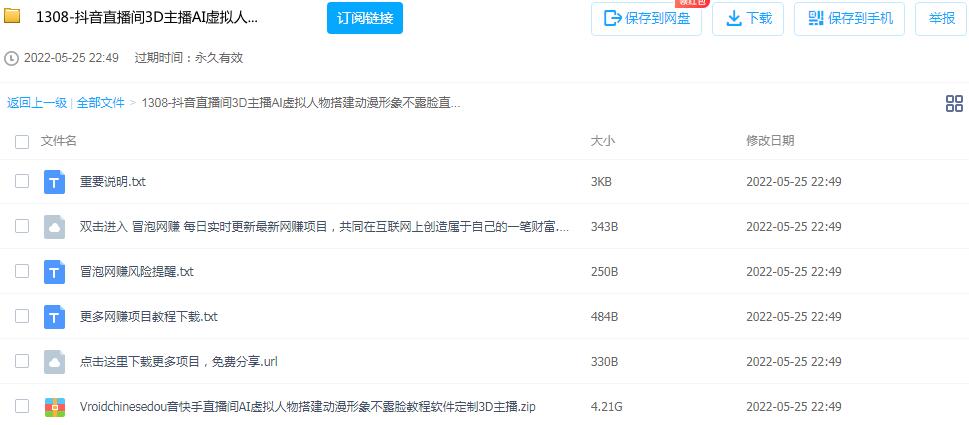Click the 4.21G size value
Image resolution: width=969 pixels, height=425 pixels.
pos(607,407)
